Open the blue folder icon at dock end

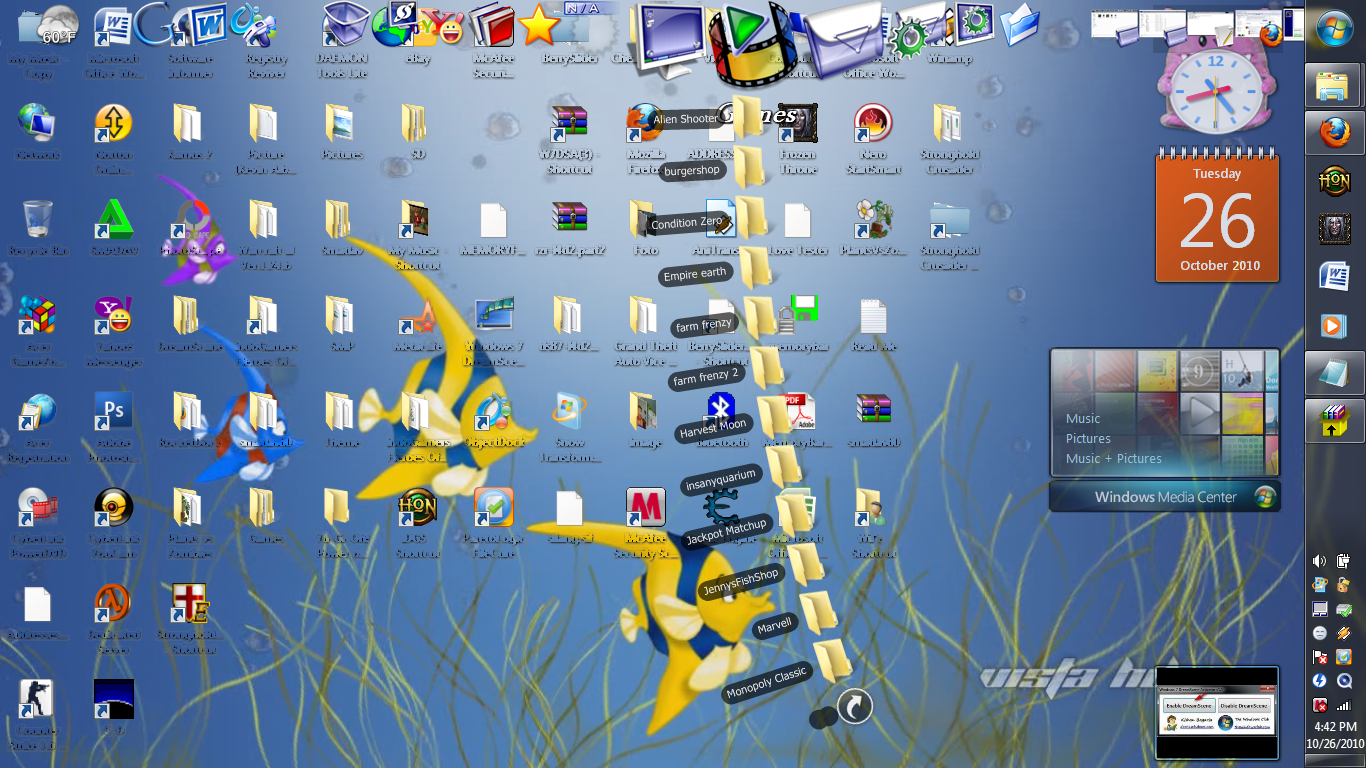coord(1019,25)
